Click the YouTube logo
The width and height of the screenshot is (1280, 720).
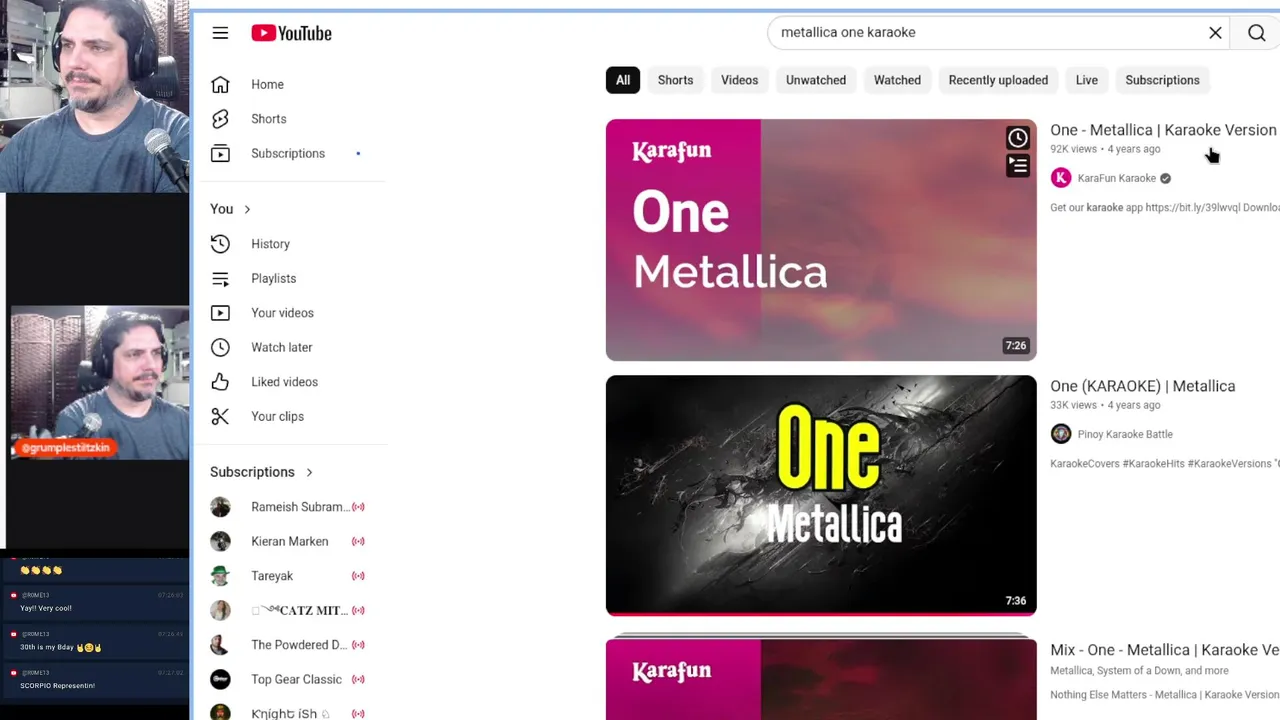pyautogui.click(x=291, y=33)
